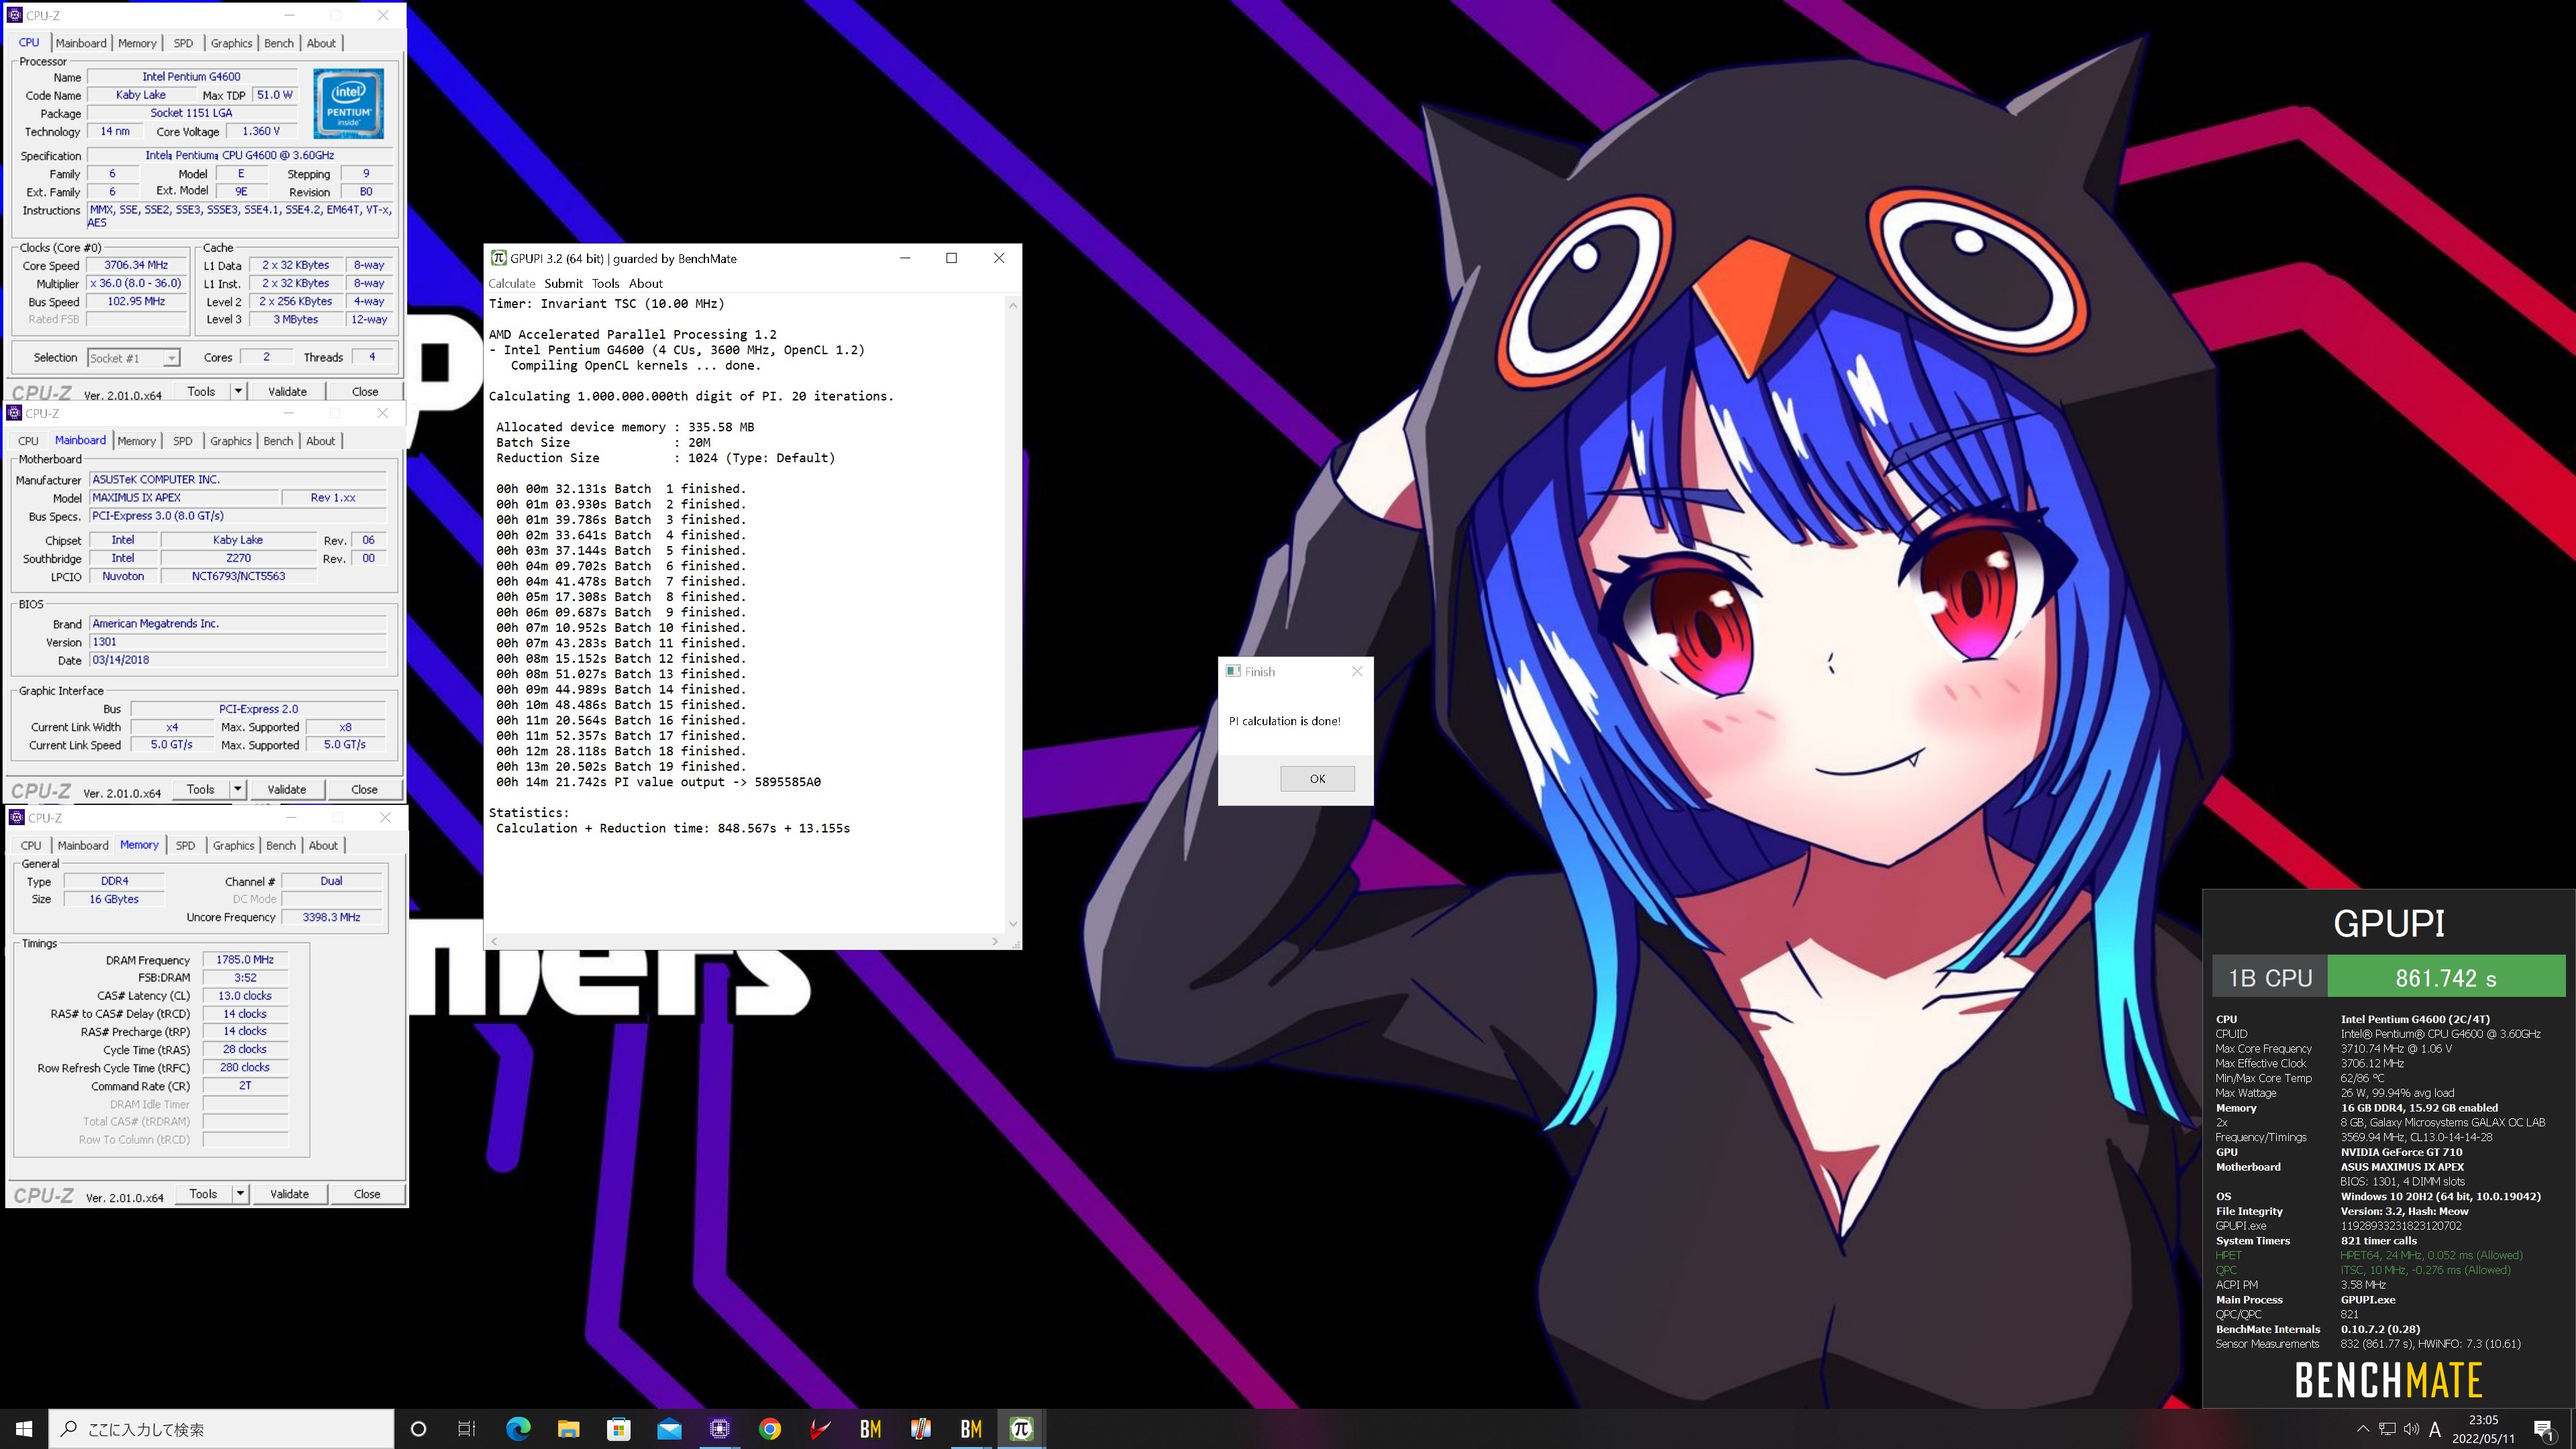The height and width of the screenshot is (1449, 2576).
Task: Expand Tools dropdown arrow in CPU-Z CPU window
Action: [x=238, y=391]
